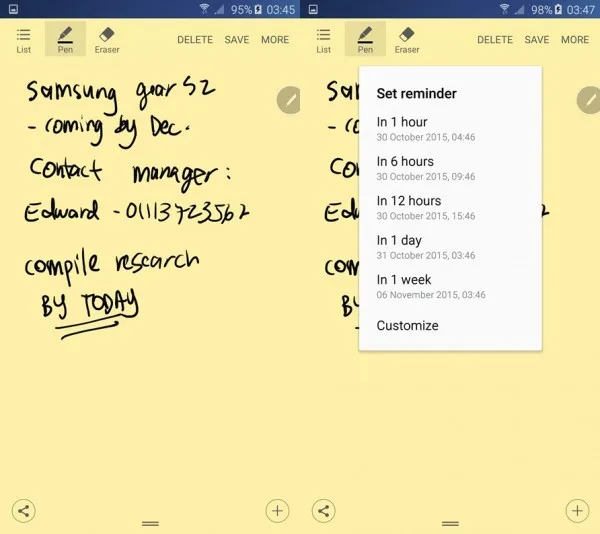Select the List tool in right screen
The image size is (600, 534).
tap(323, 41)
